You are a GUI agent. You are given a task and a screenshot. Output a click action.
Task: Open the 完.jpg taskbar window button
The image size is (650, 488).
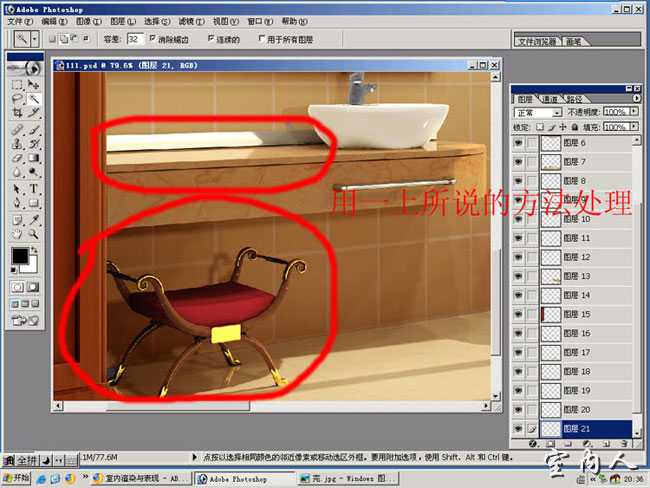coord(348,478)
